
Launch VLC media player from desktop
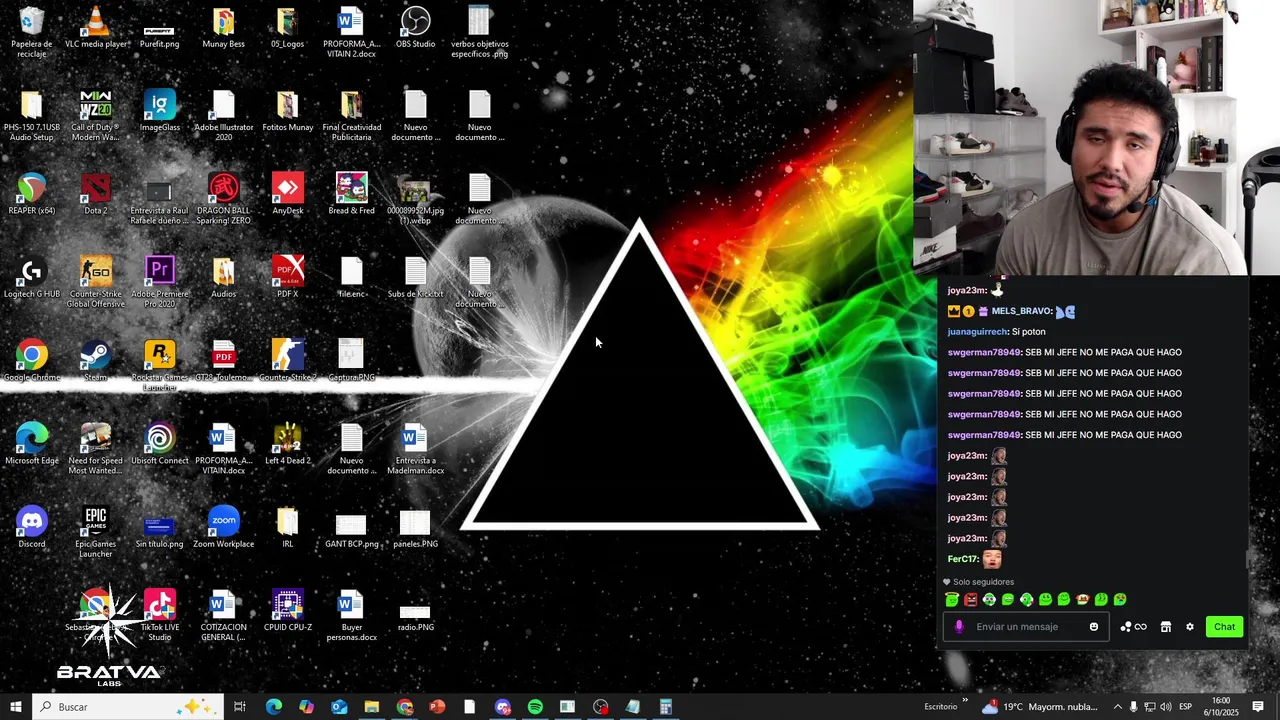pos(96,28)
